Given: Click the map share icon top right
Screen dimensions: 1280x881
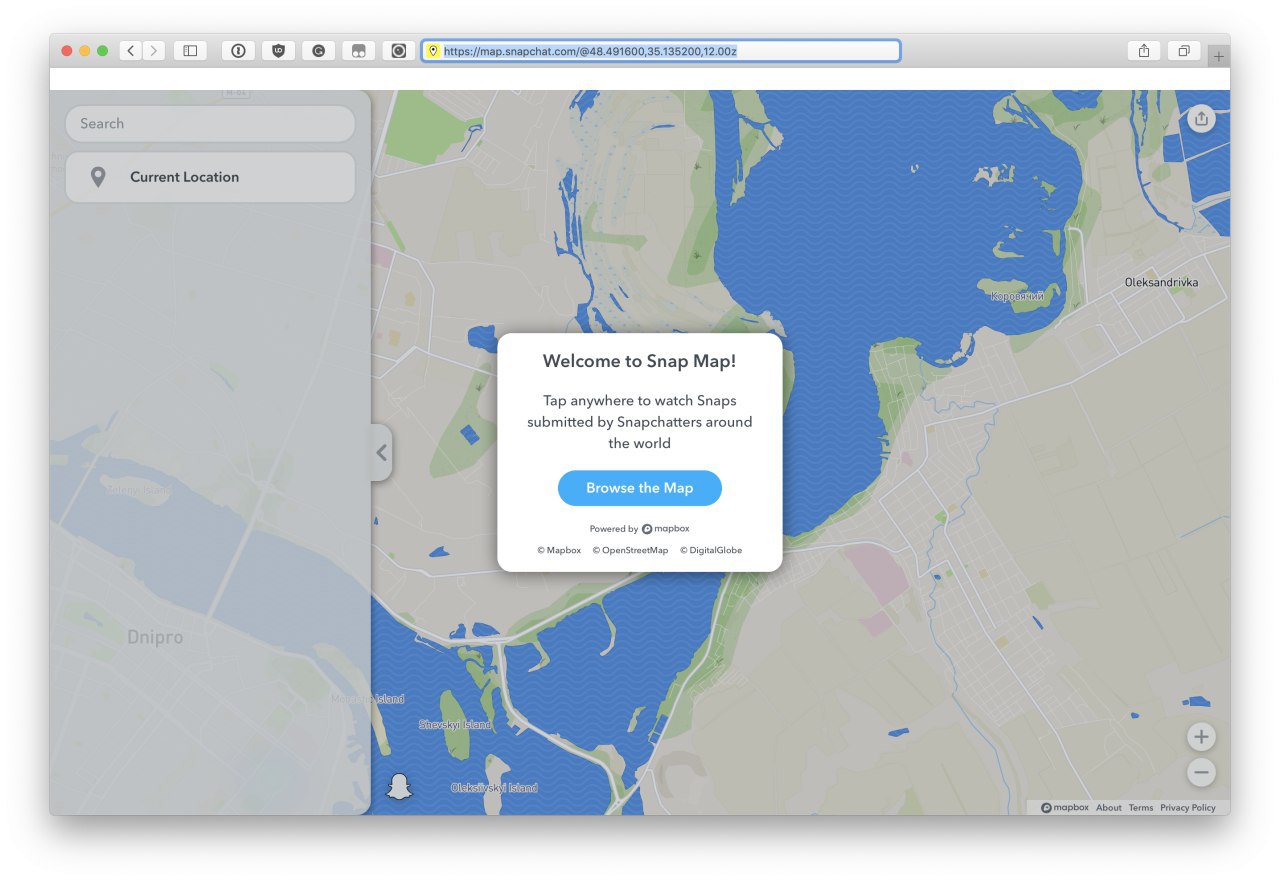Looking at the screenshot, I should [x=1201, y=119].
